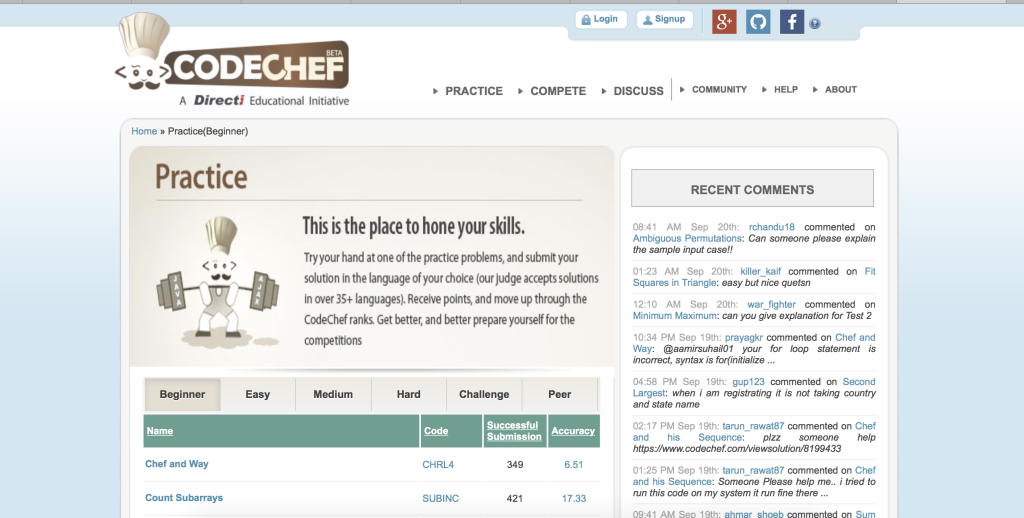Open Ambiguous Permutations problem link
1024x518 pixels.
(687, 238)
